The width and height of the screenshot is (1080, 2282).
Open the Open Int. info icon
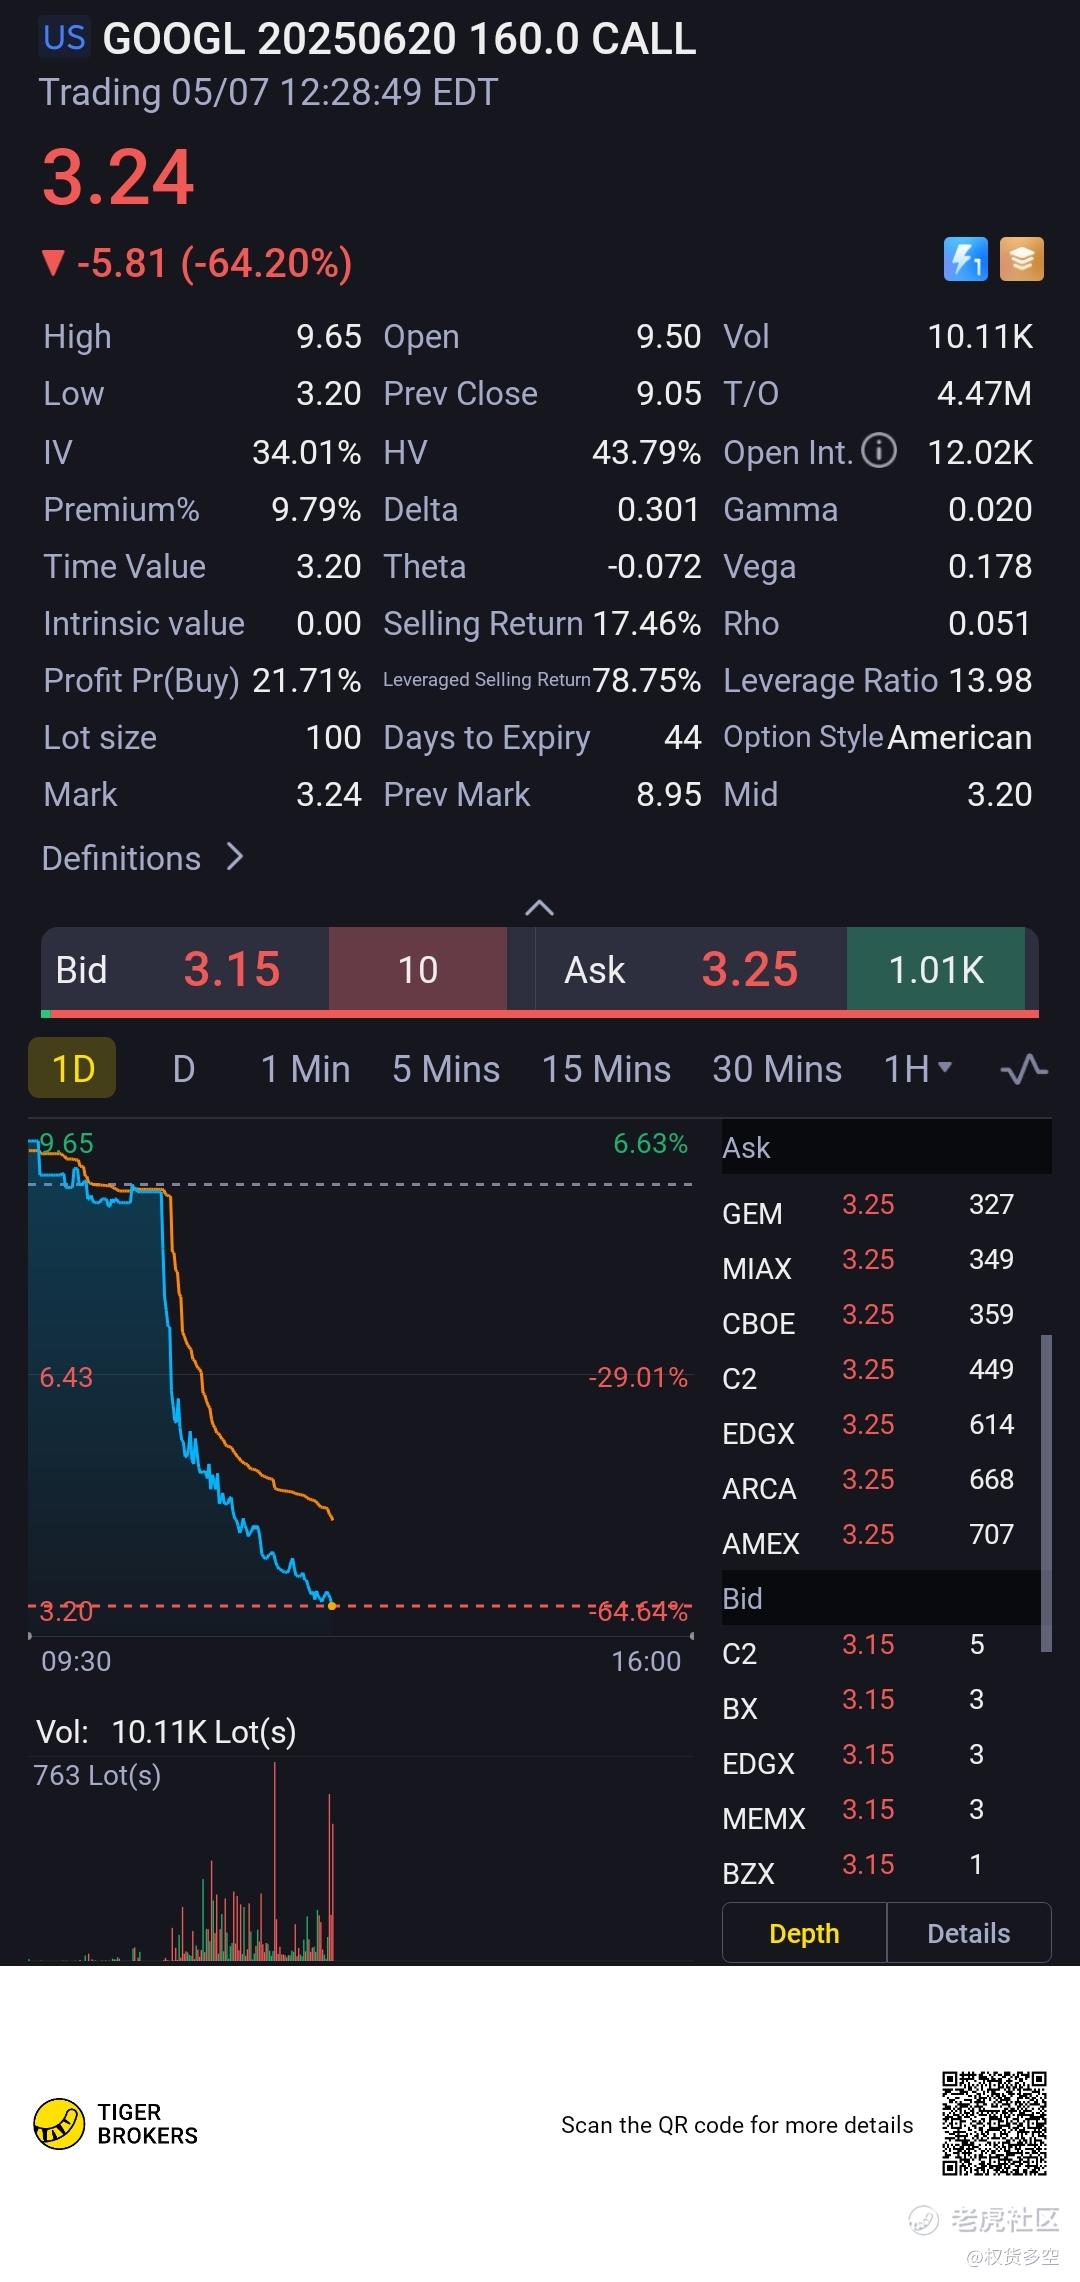coord(879,451)
